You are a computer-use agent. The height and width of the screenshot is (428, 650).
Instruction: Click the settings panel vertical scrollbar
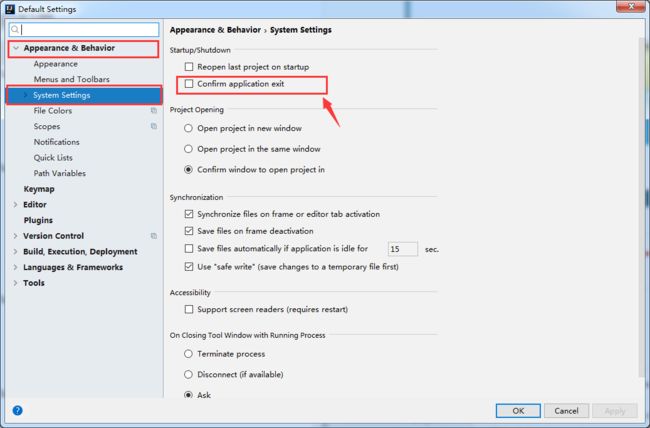pyautogui.click(x=641, y=207)
